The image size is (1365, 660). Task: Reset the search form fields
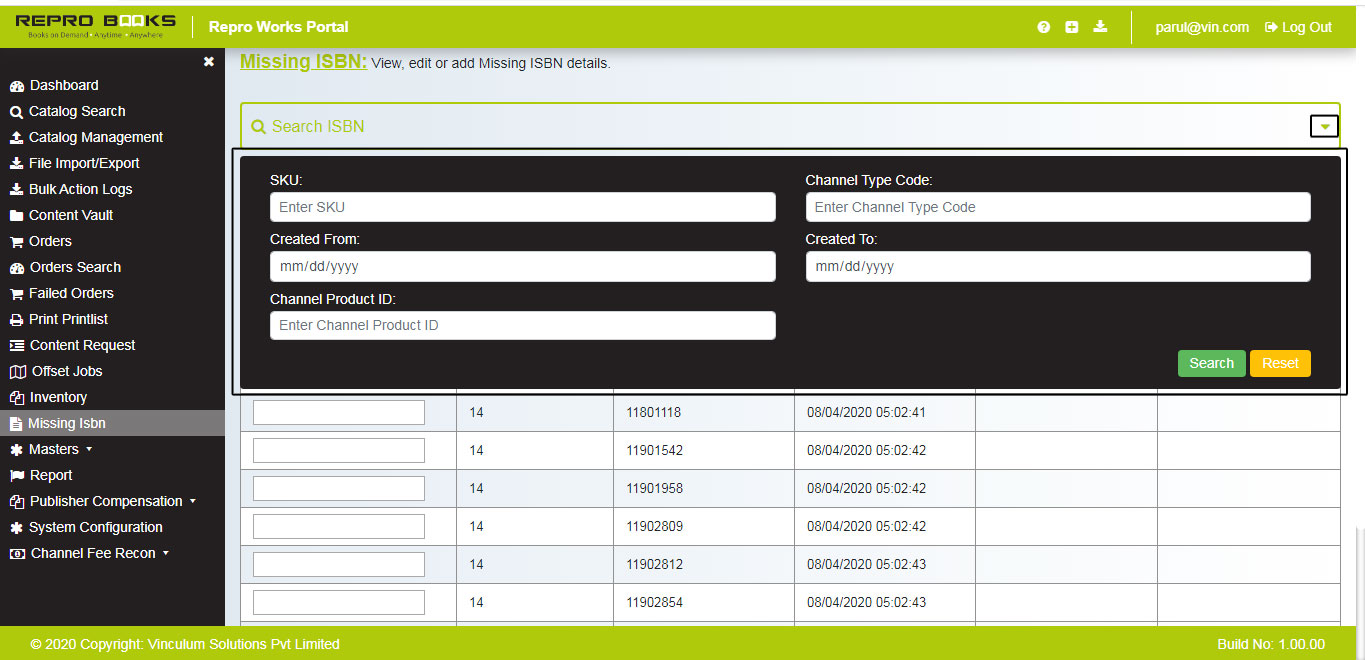[1280, 363]
